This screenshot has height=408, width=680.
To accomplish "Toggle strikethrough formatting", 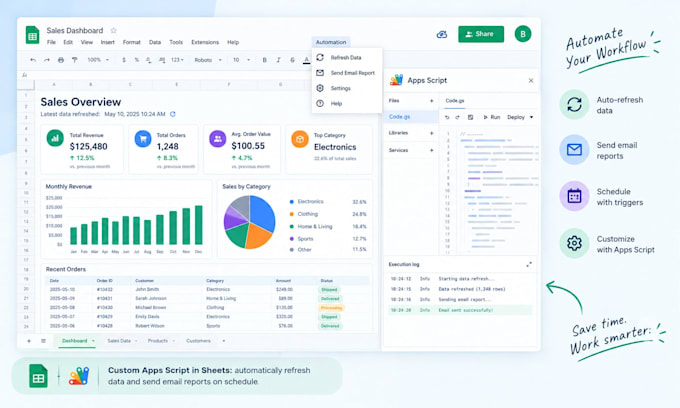I will click(292, 60).
